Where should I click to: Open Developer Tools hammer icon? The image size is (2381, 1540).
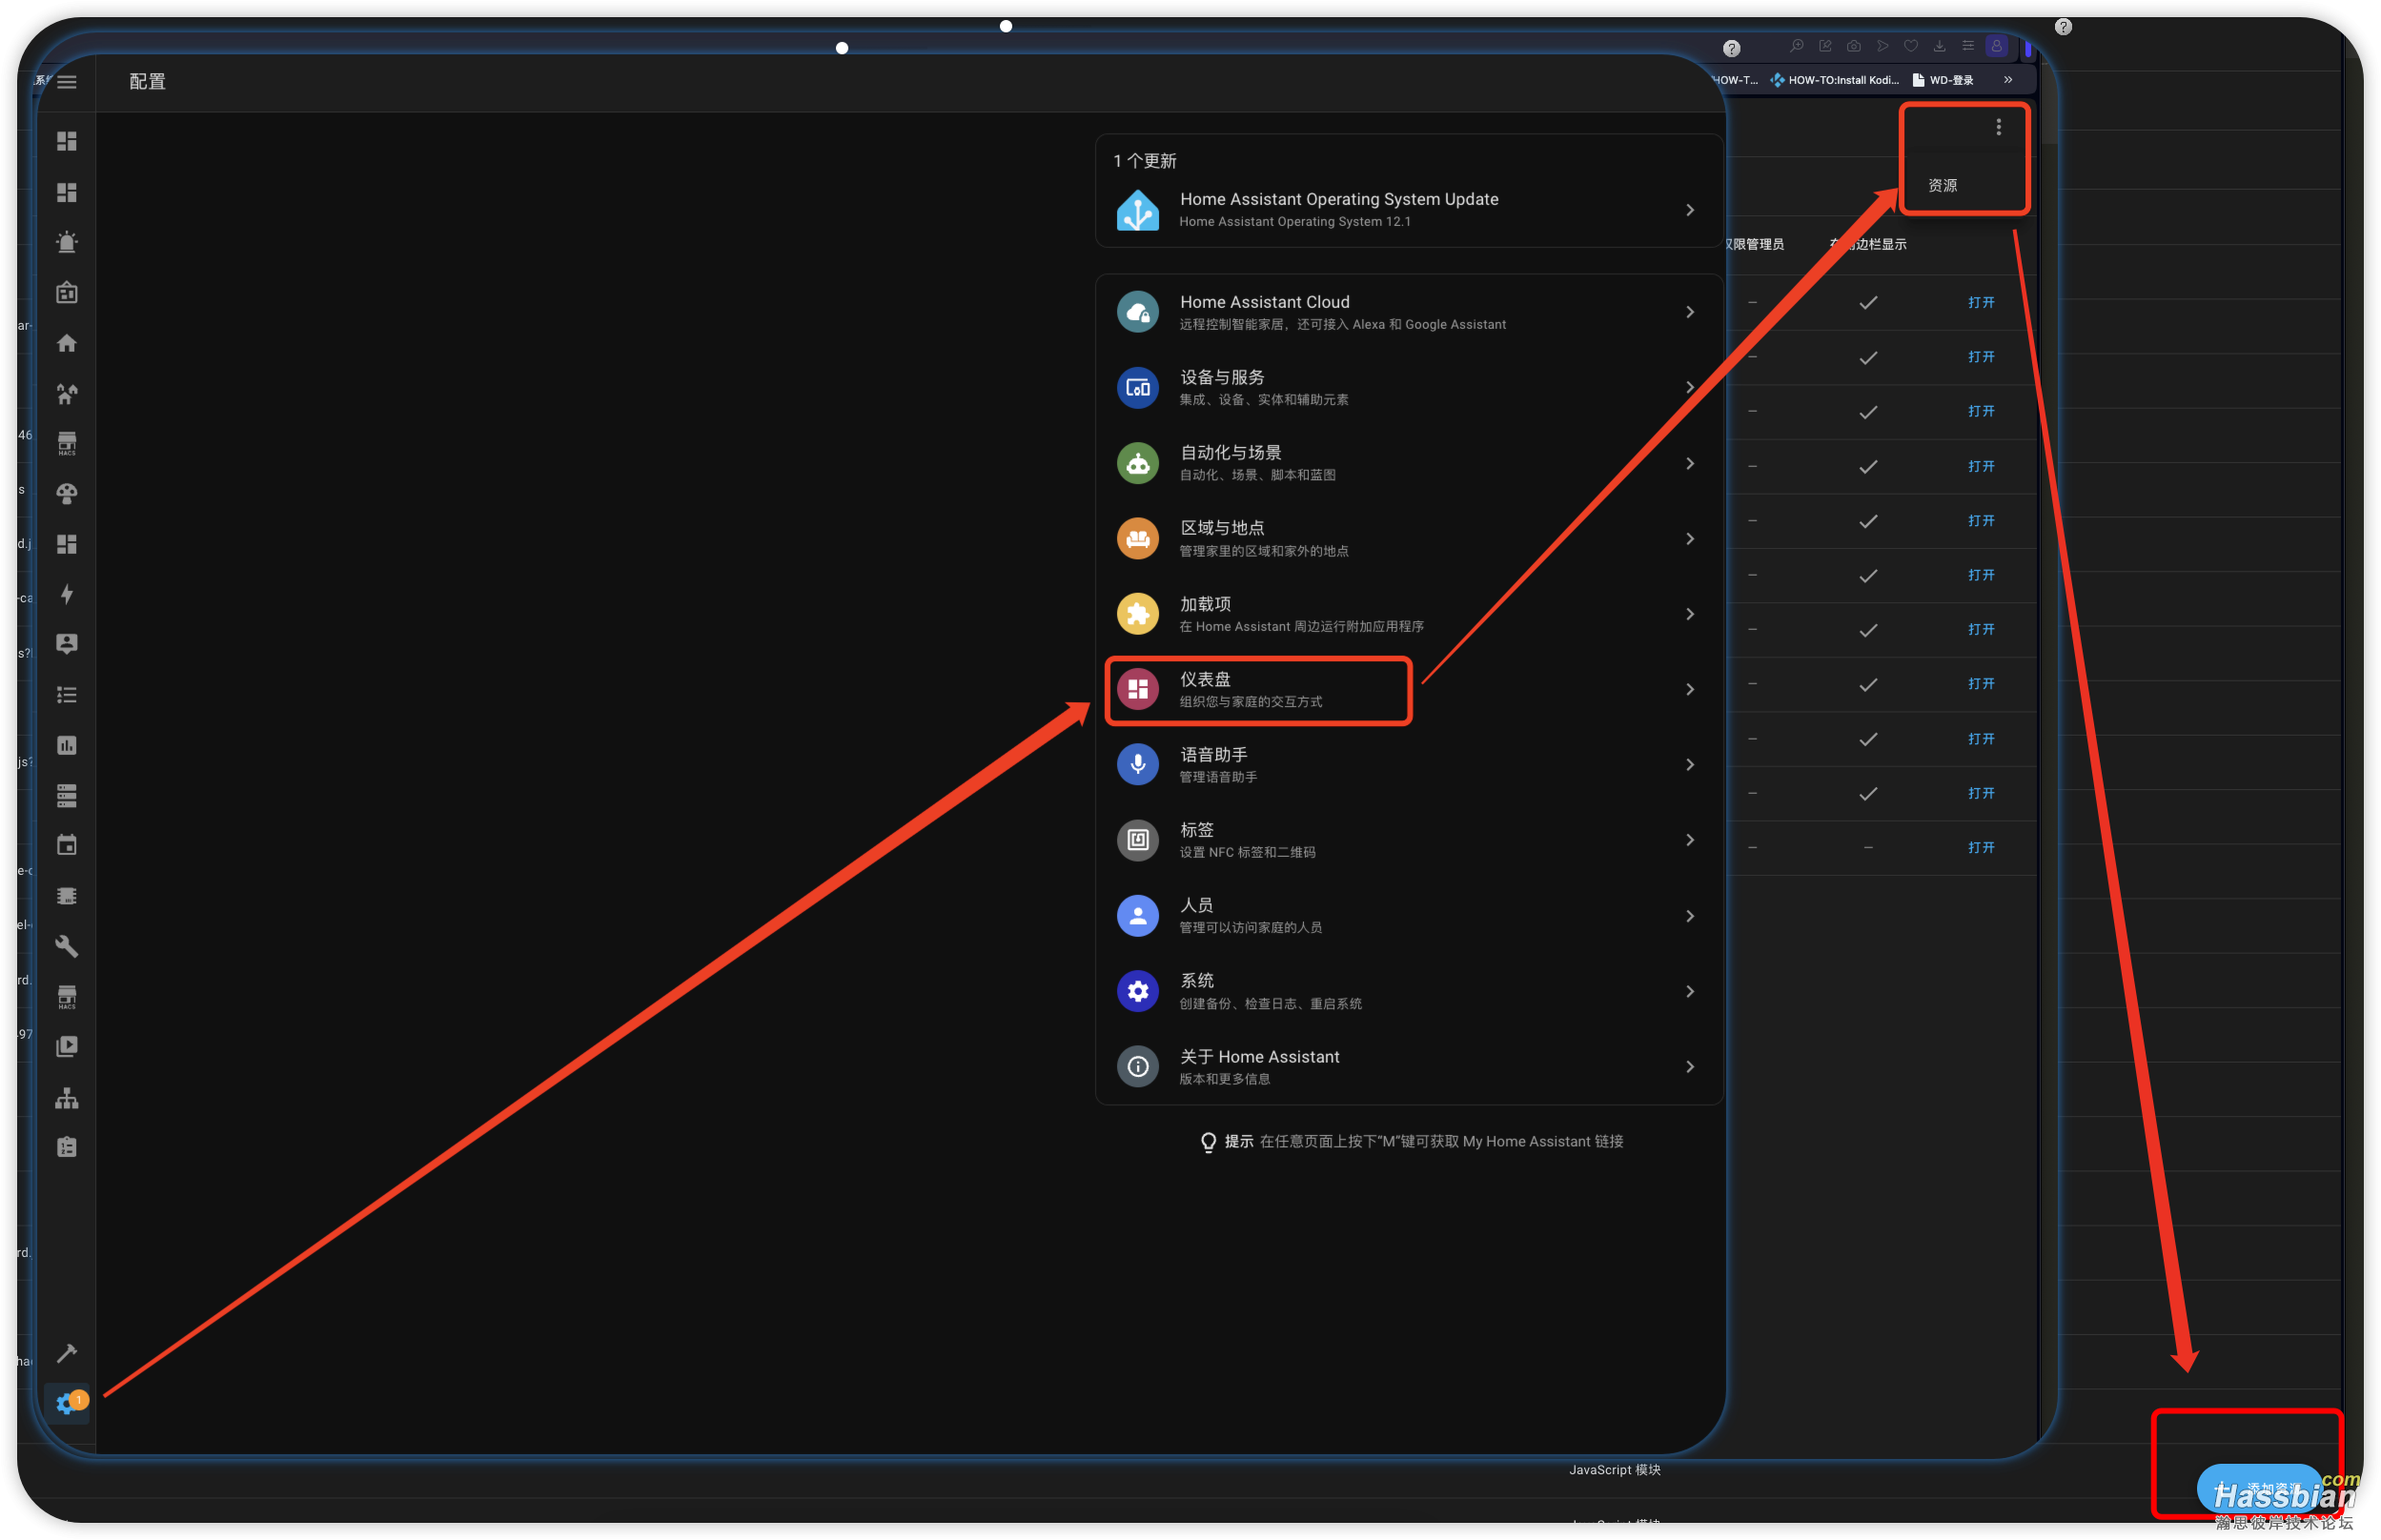[67, 1353]
